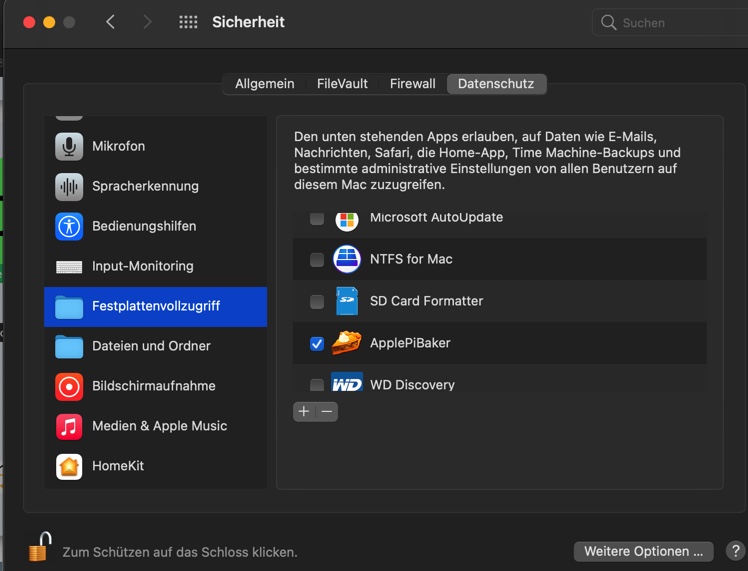Viewport: 748px width, 571px height.
Task: Click the Bildschirmaufnahme screen recording icon
Action: click(69, 386)
